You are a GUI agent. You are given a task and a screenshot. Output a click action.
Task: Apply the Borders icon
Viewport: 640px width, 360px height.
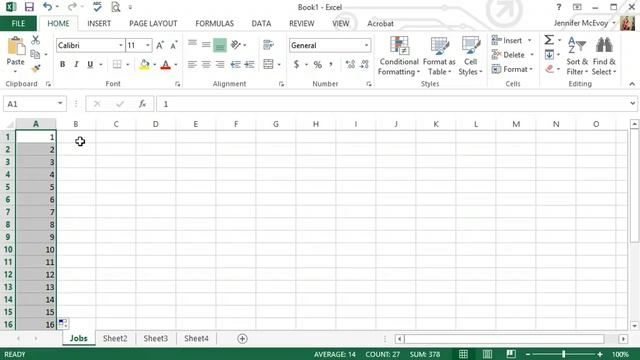[117, 64]
